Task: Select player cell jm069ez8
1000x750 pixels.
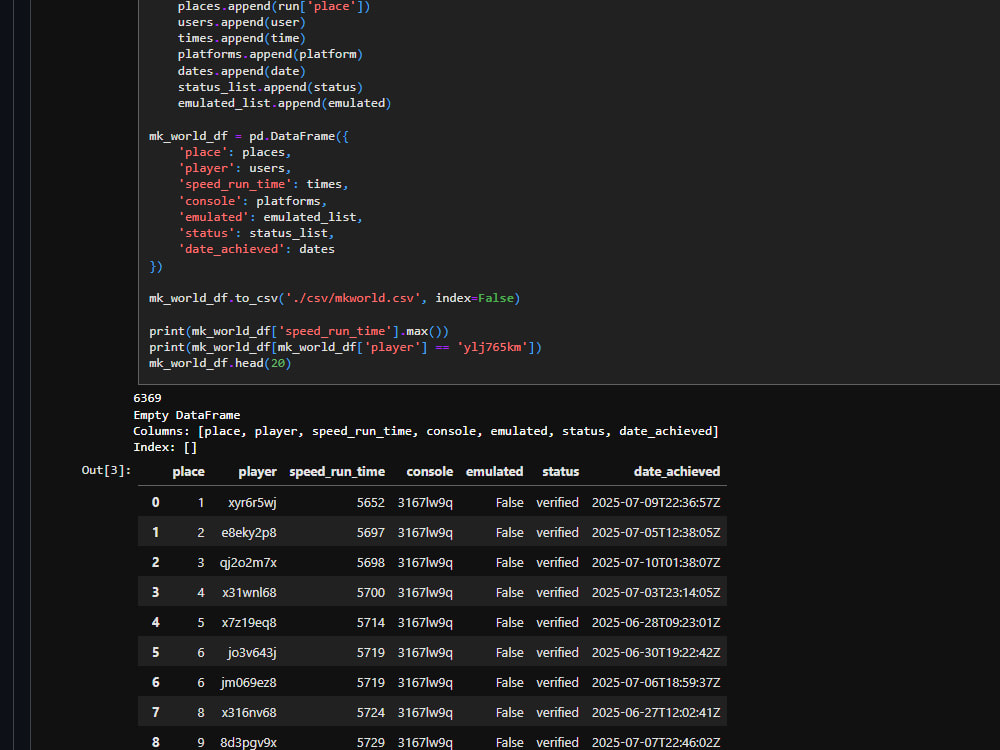Action: click(249, 682)
